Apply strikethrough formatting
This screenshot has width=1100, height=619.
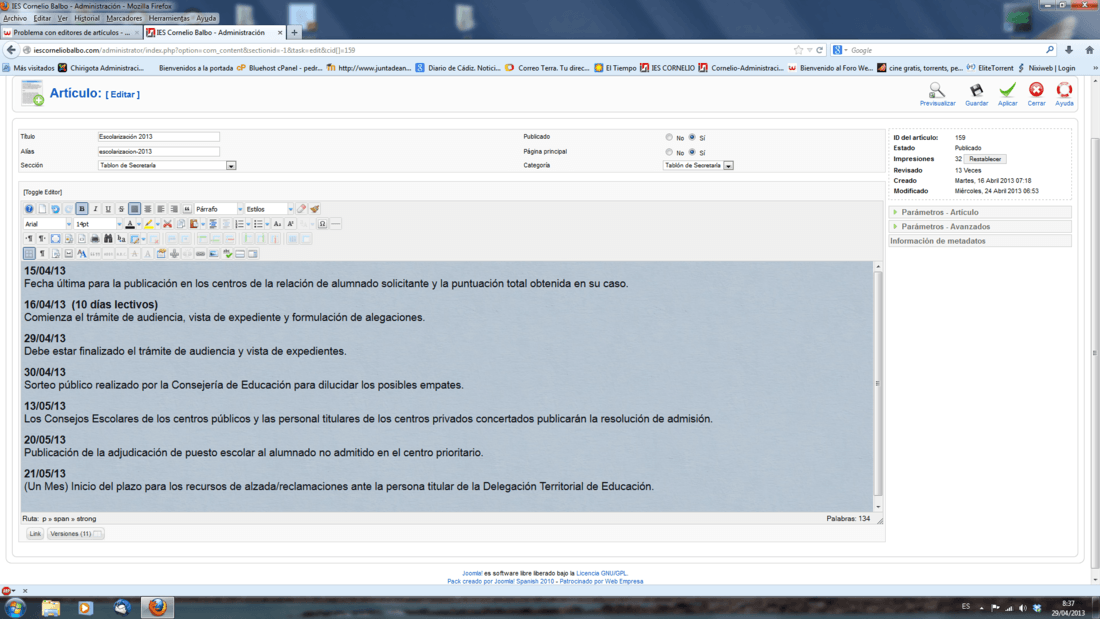pos(121,209)
